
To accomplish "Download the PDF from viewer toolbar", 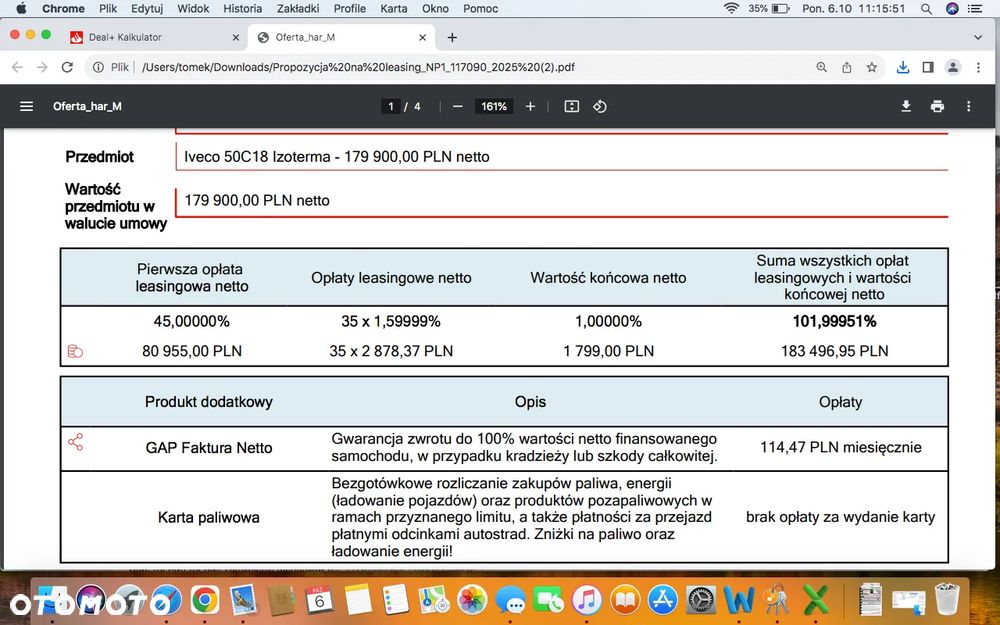I will tap(906, 107).
